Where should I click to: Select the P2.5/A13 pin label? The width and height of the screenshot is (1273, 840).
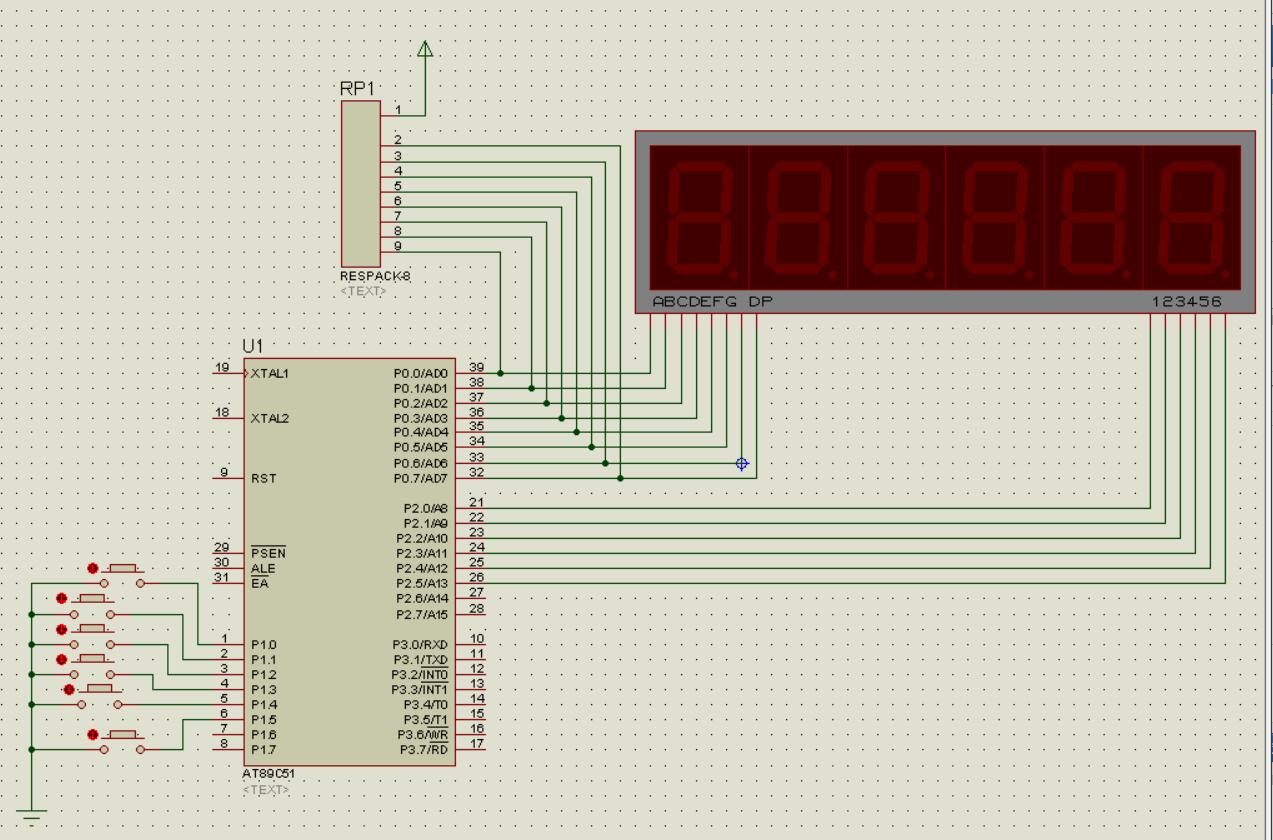click(x=423, y=583)
